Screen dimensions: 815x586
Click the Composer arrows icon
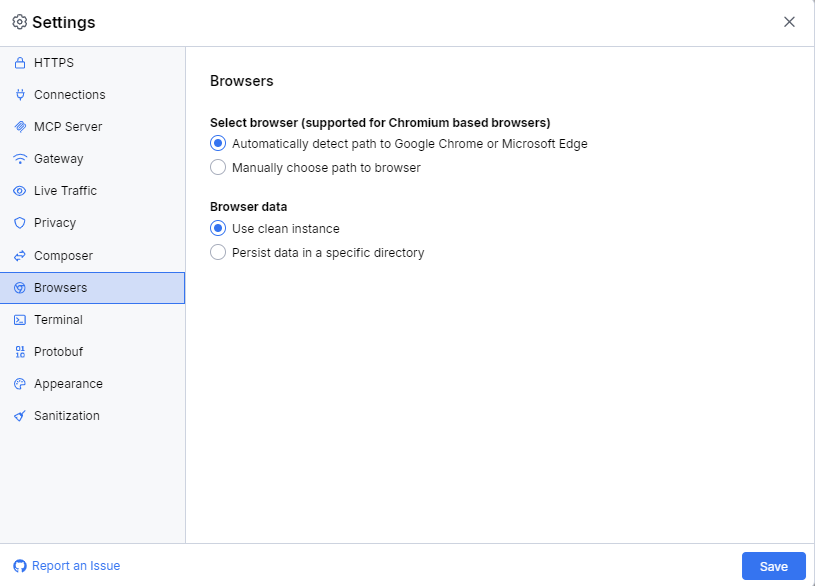click(x=21, y=255)
